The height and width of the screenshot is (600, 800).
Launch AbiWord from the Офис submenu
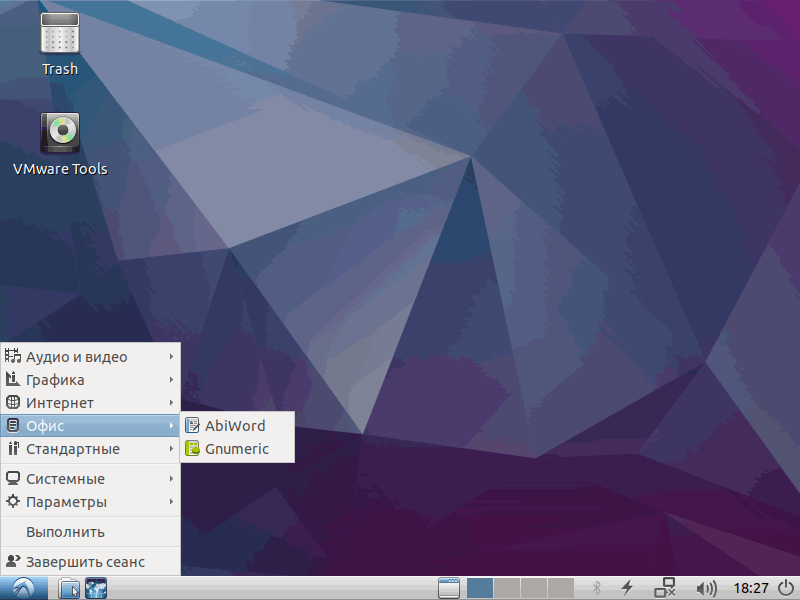click(x=235, y=426)
